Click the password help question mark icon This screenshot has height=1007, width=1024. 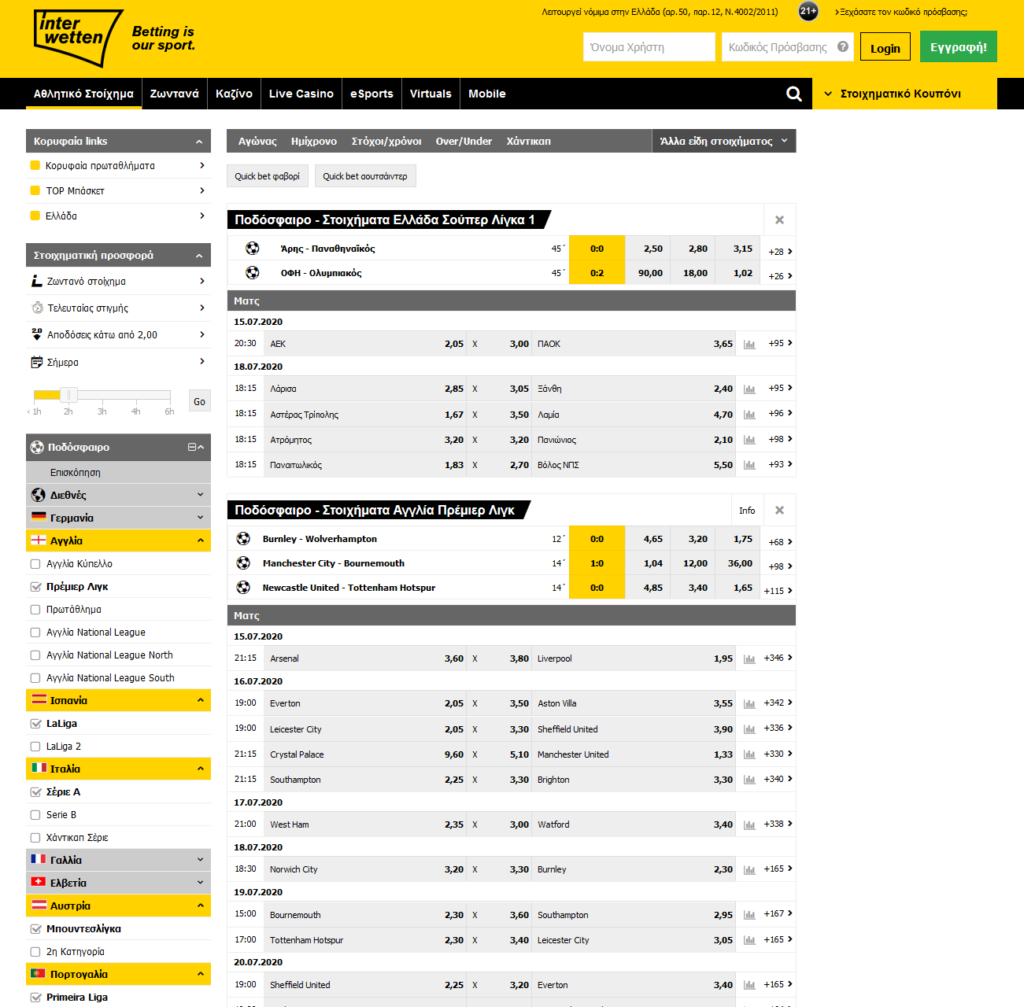[842, 47]
